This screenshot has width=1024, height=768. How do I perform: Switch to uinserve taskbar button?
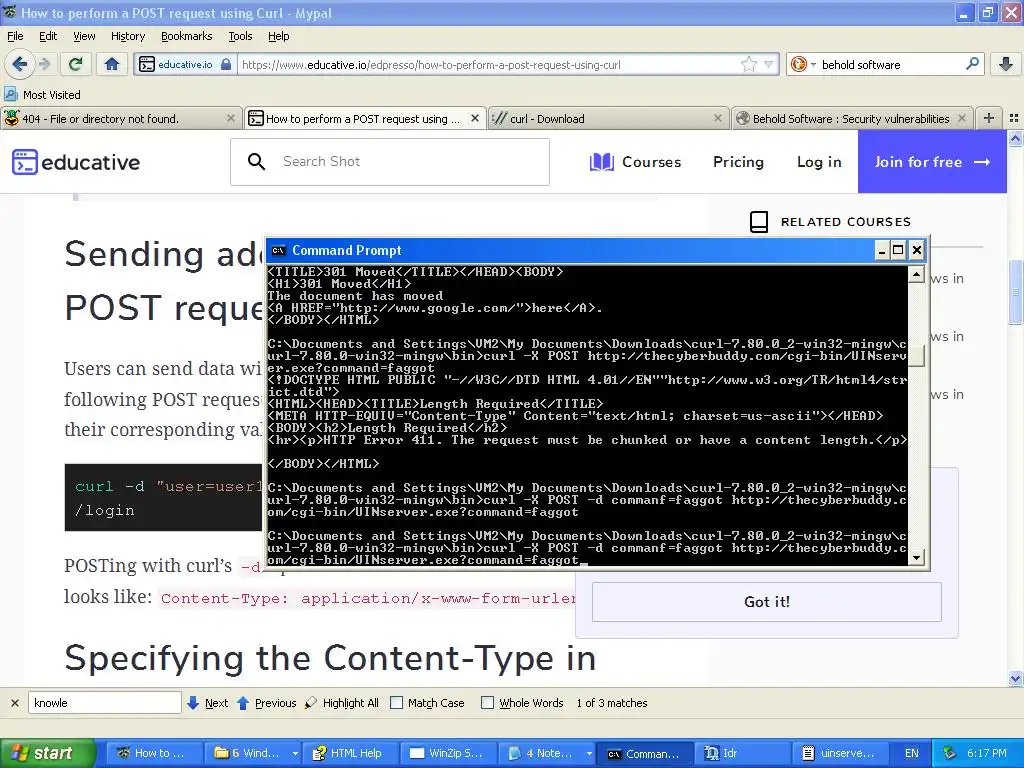coord(839,753)
